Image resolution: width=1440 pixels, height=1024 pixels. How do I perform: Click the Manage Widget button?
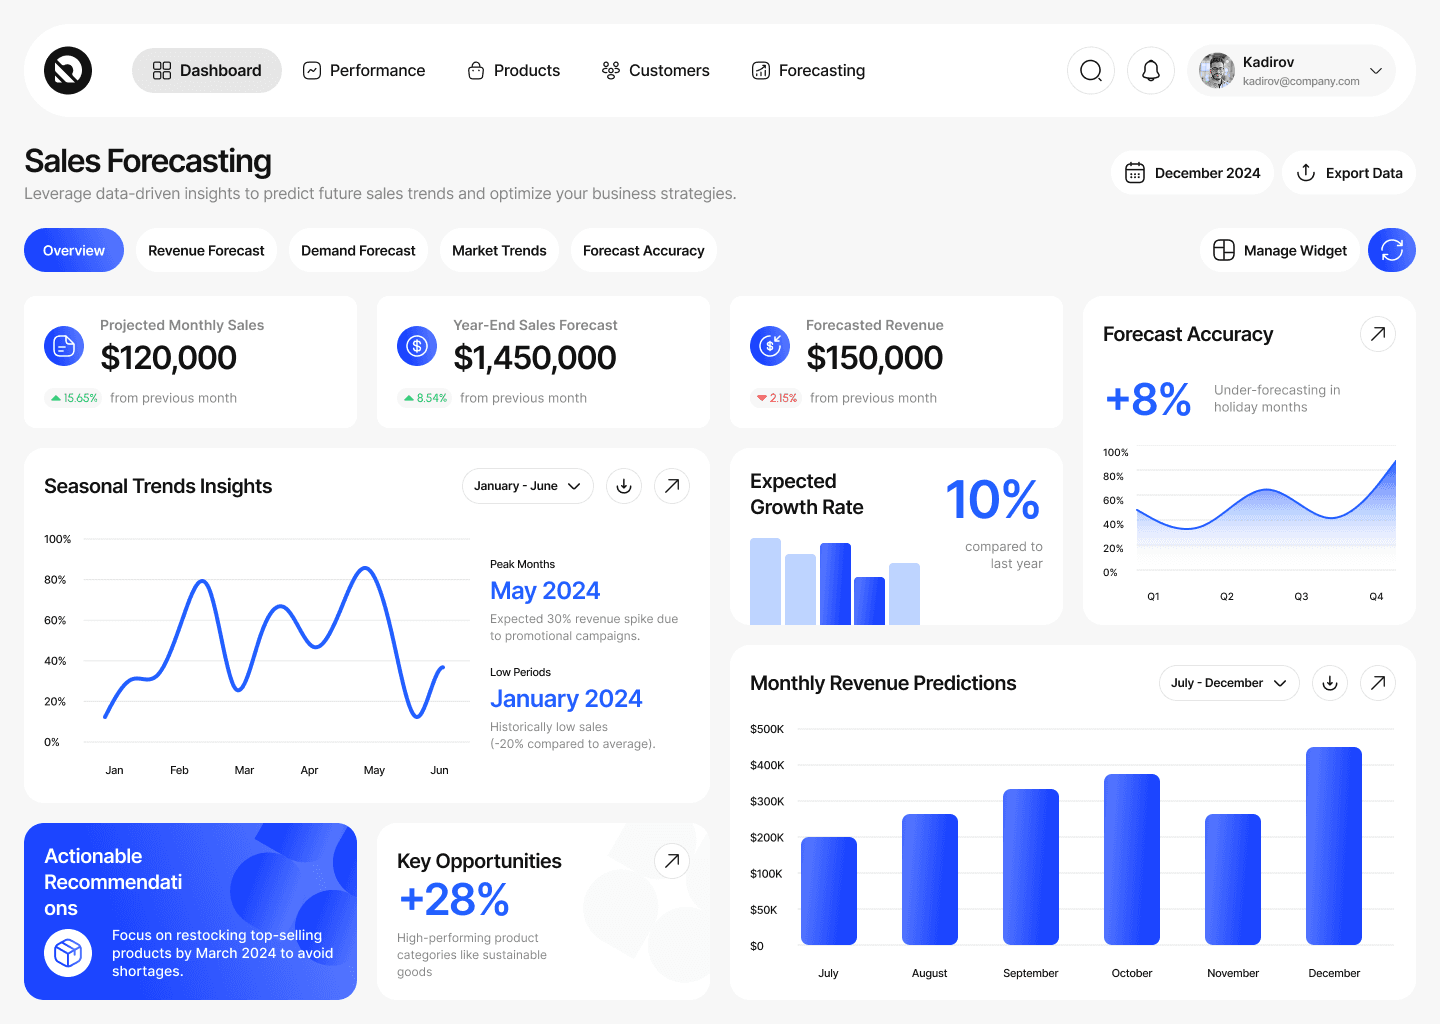point(1280,250)
